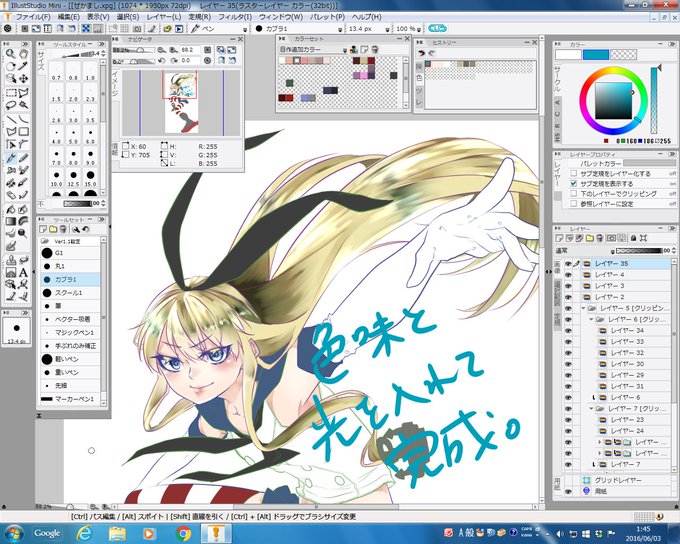The width and height of the screenshot is (680, 544).
Task: Collapse the レイヤー 6 folder
Action: click(x=592, y=319)
